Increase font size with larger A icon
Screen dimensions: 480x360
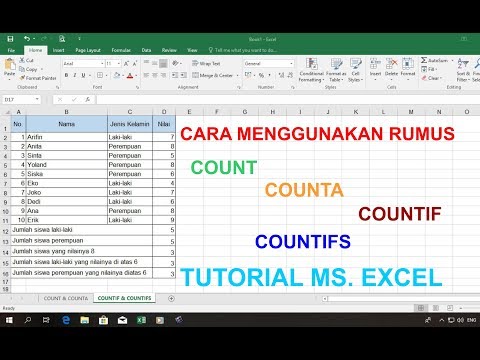126,63
